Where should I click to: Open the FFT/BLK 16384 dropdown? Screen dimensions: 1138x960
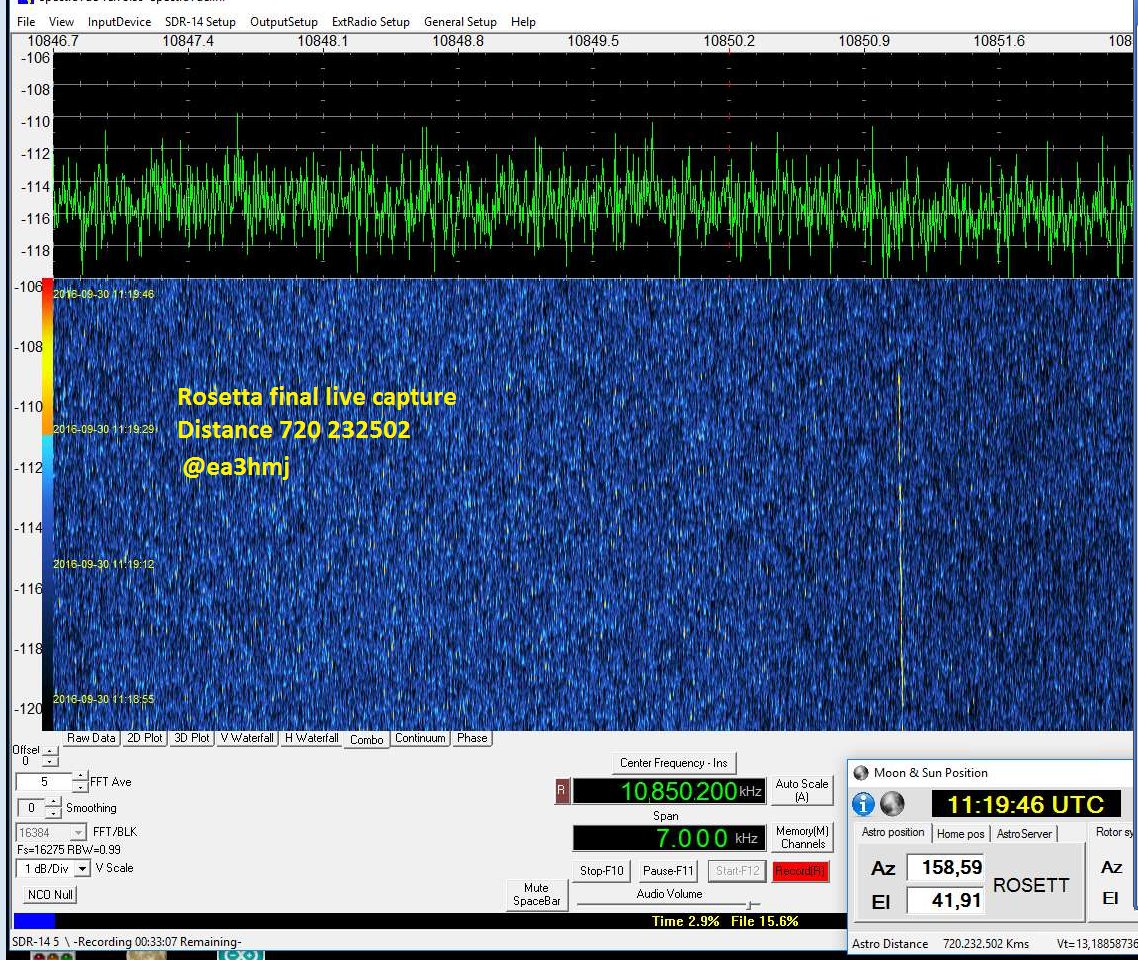(79, 832)
